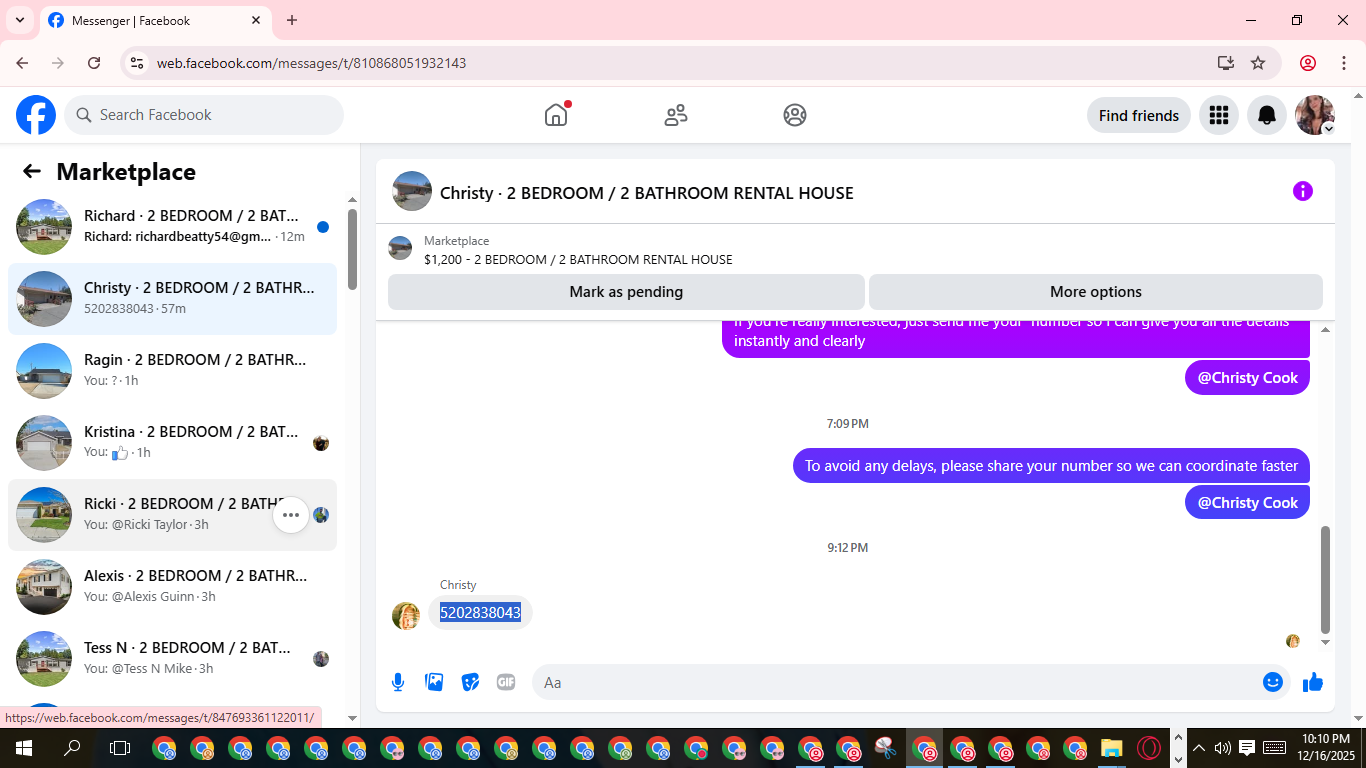
Task: Click Ragin's listing thumbnail
Action: [x=44, y=371]
